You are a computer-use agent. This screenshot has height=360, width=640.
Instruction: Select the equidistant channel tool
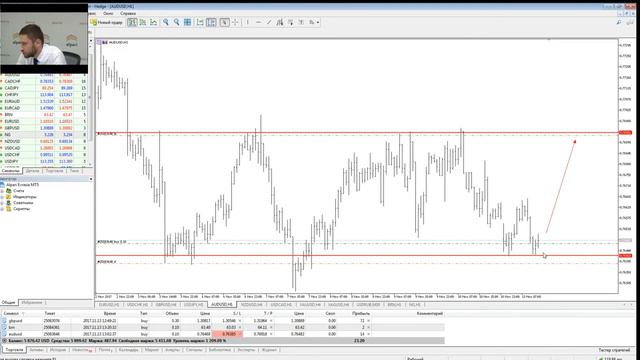tap(280, 22)
